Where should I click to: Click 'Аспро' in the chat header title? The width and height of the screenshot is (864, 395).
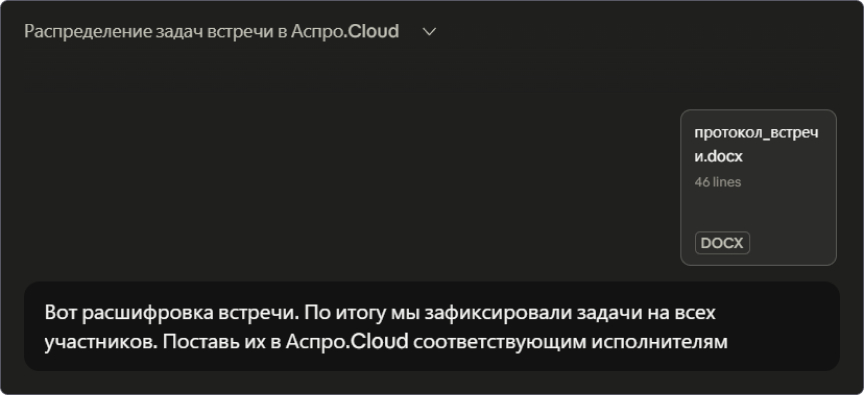click(x=320, y=32)
